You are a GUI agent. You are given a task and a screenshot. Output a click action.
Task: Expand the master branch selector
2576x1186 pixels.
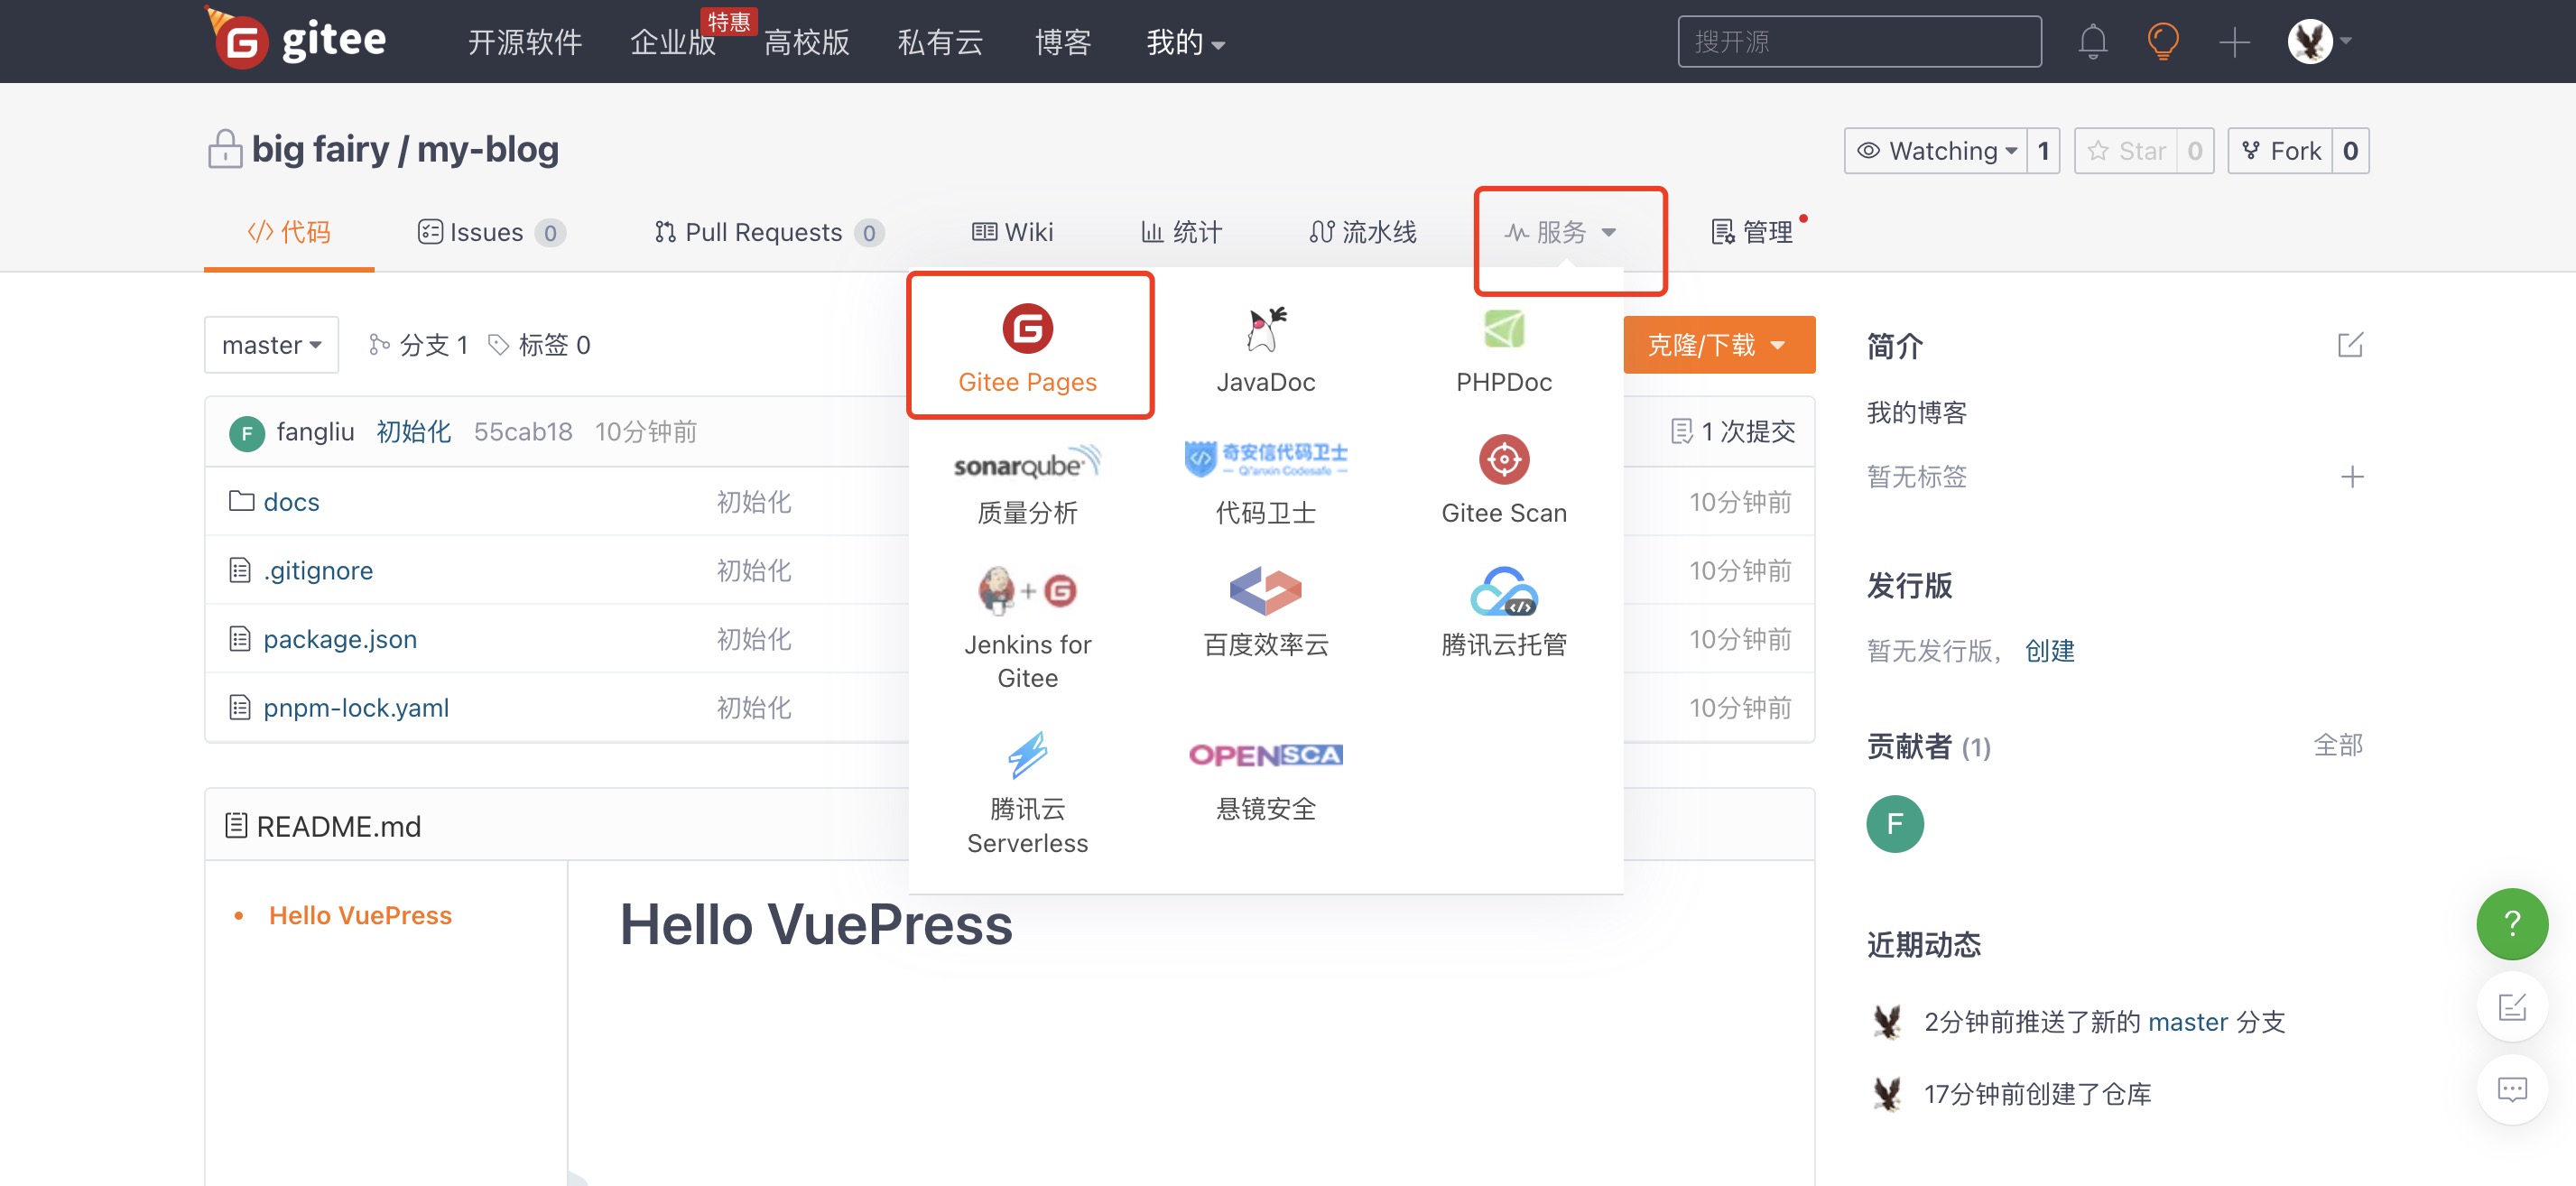coord(271,345)
